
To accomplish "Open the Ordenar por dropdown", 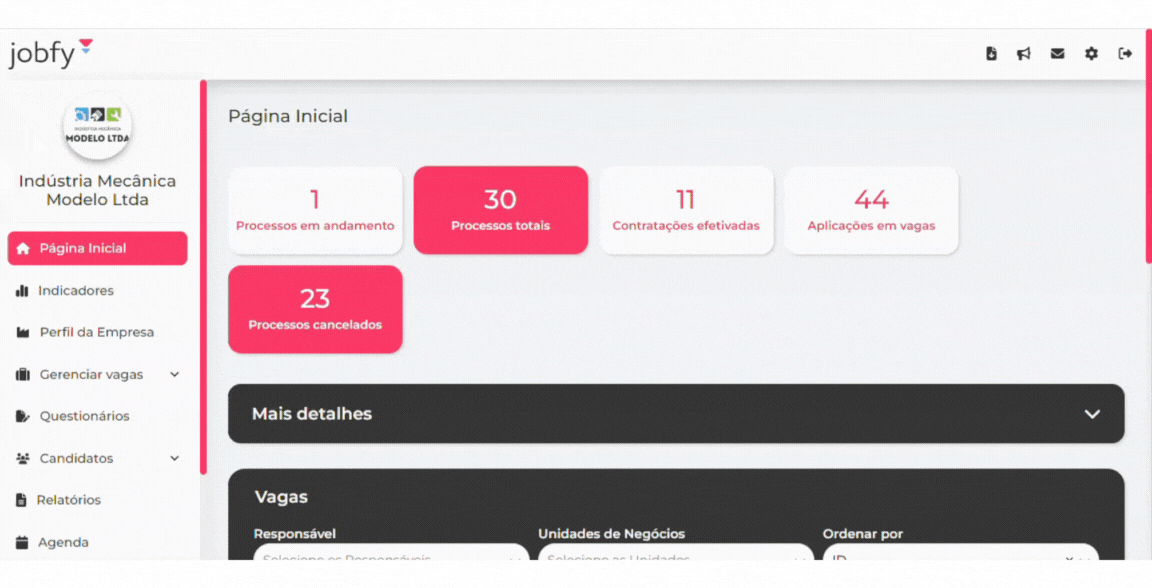I will tap(960, 554).
